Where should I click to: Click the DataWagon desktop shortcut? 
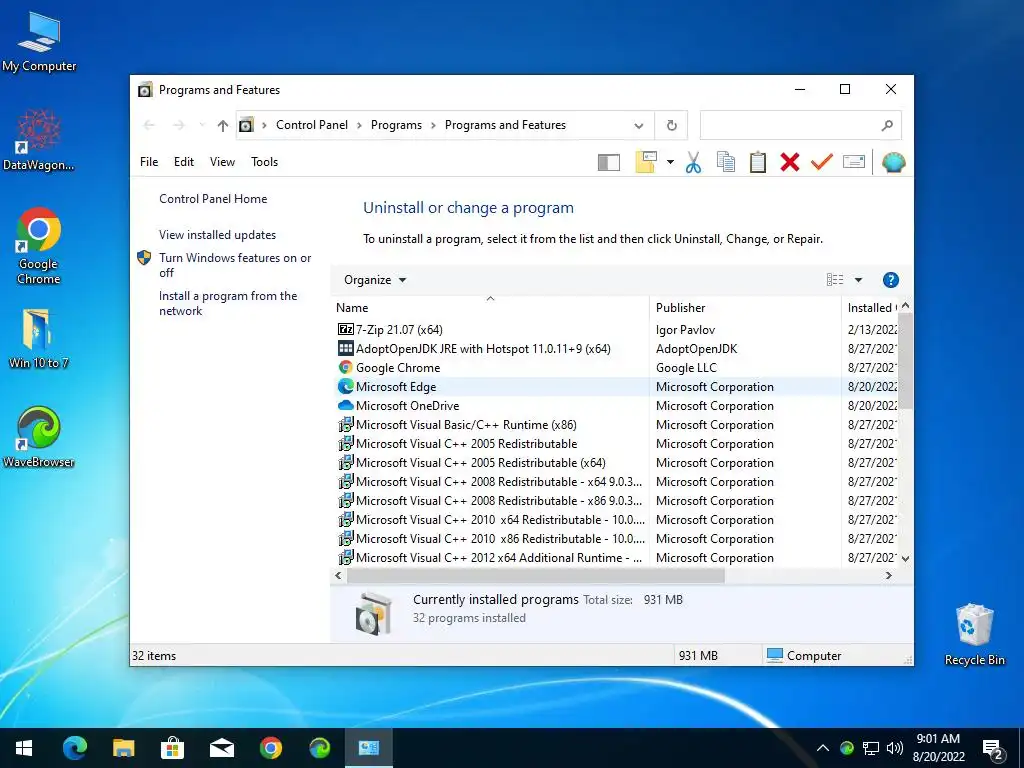click(39, 139)
